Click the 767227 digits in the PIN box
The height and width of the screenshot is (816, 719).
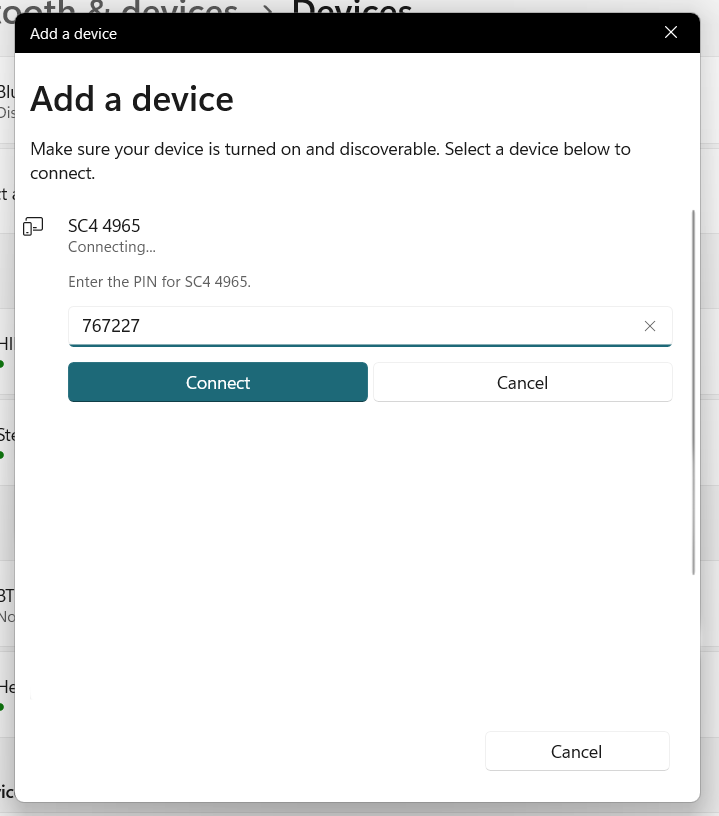tap(111, 326)
